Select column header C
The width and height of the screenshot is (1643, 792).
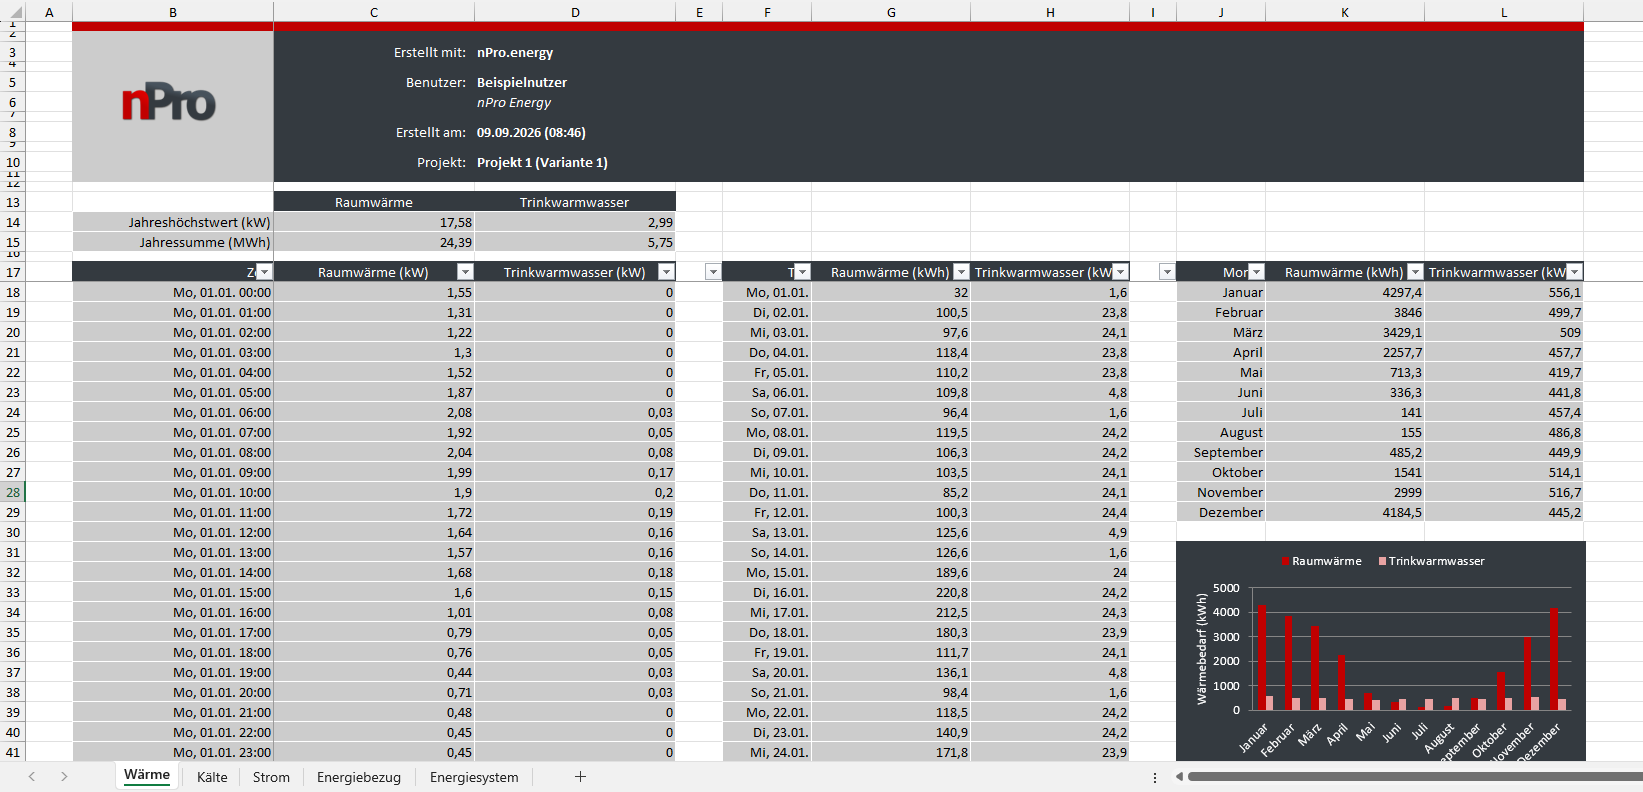(x=374, y=12)
